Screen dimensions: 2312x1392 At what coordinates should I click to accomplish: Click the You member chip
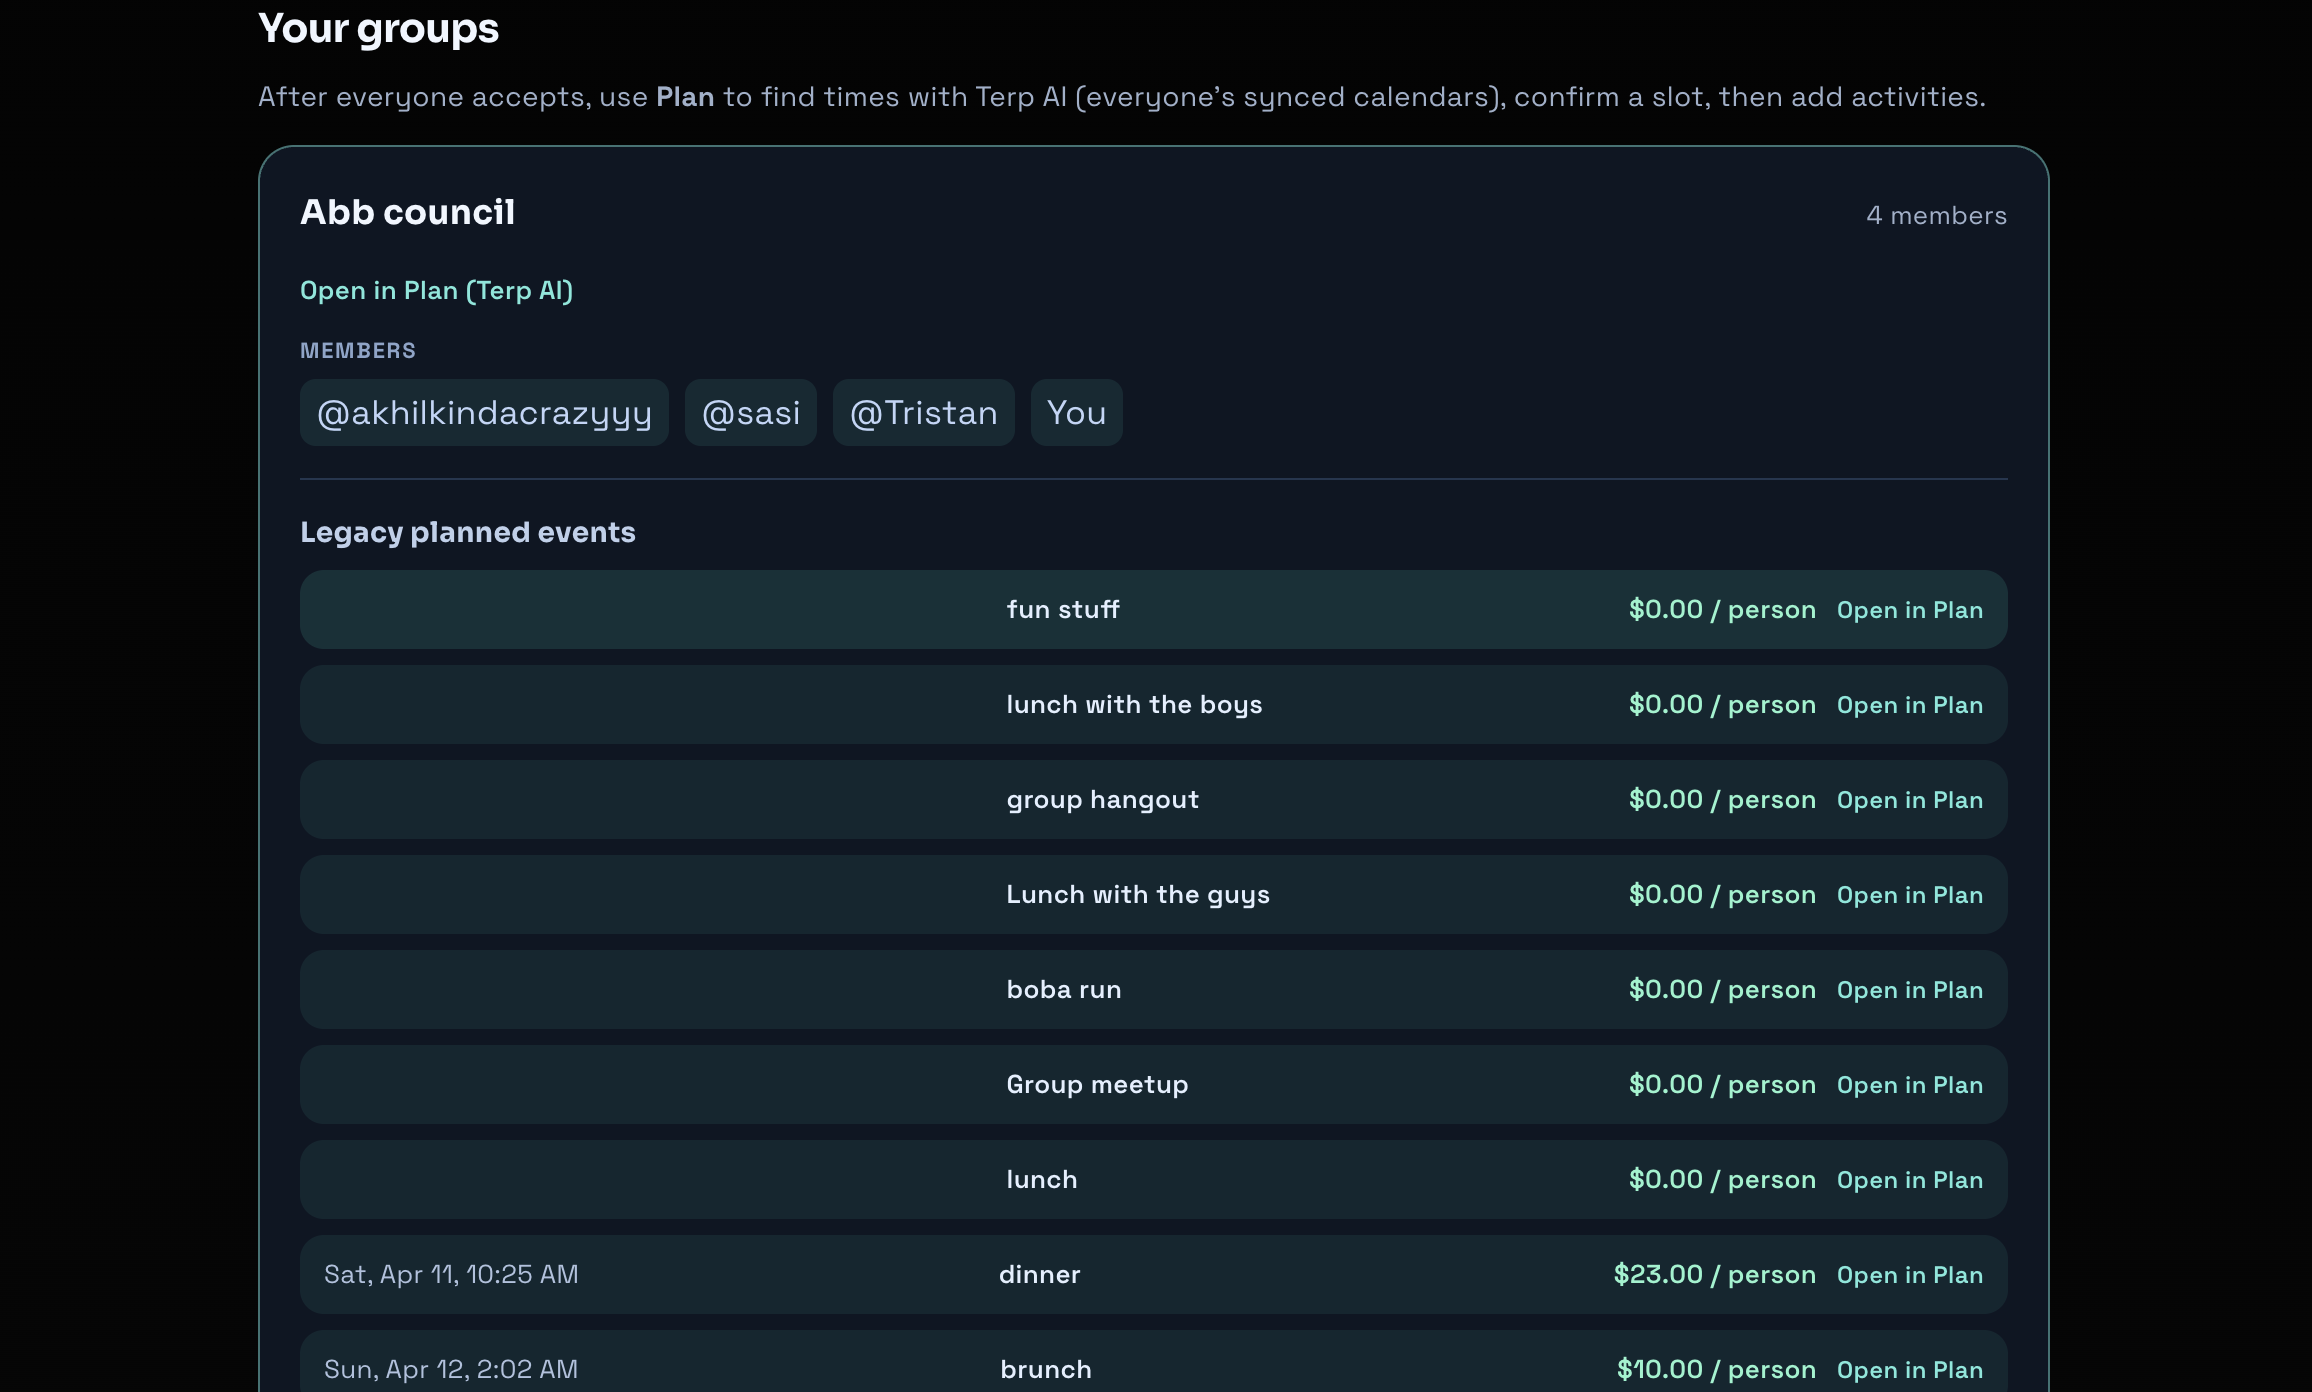(1076, 413)
